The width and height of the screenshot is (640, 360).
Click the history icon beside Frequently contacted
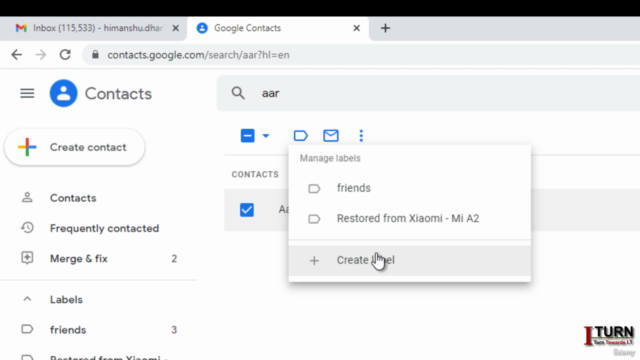click(x=27, y=228)
